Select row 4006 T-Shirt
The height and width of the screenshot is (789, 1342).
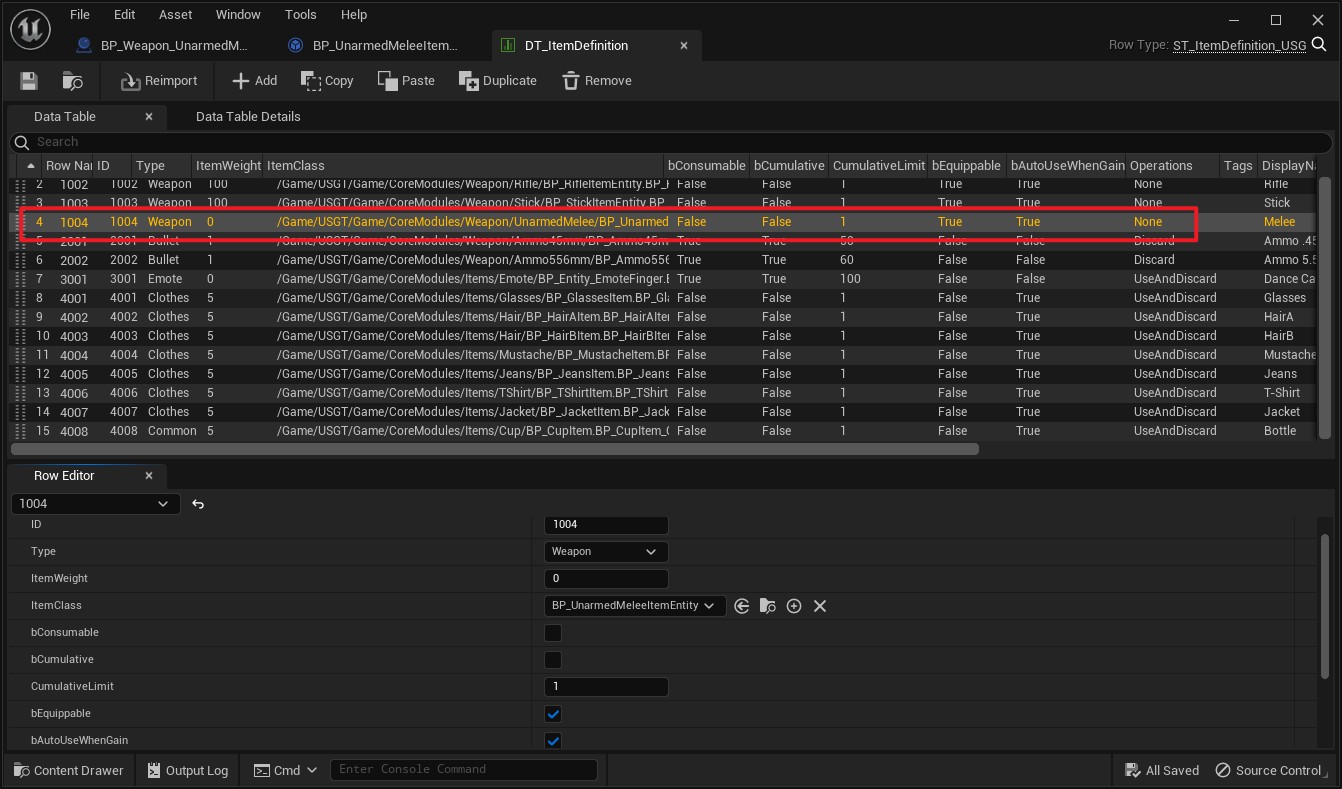point(664,393)
